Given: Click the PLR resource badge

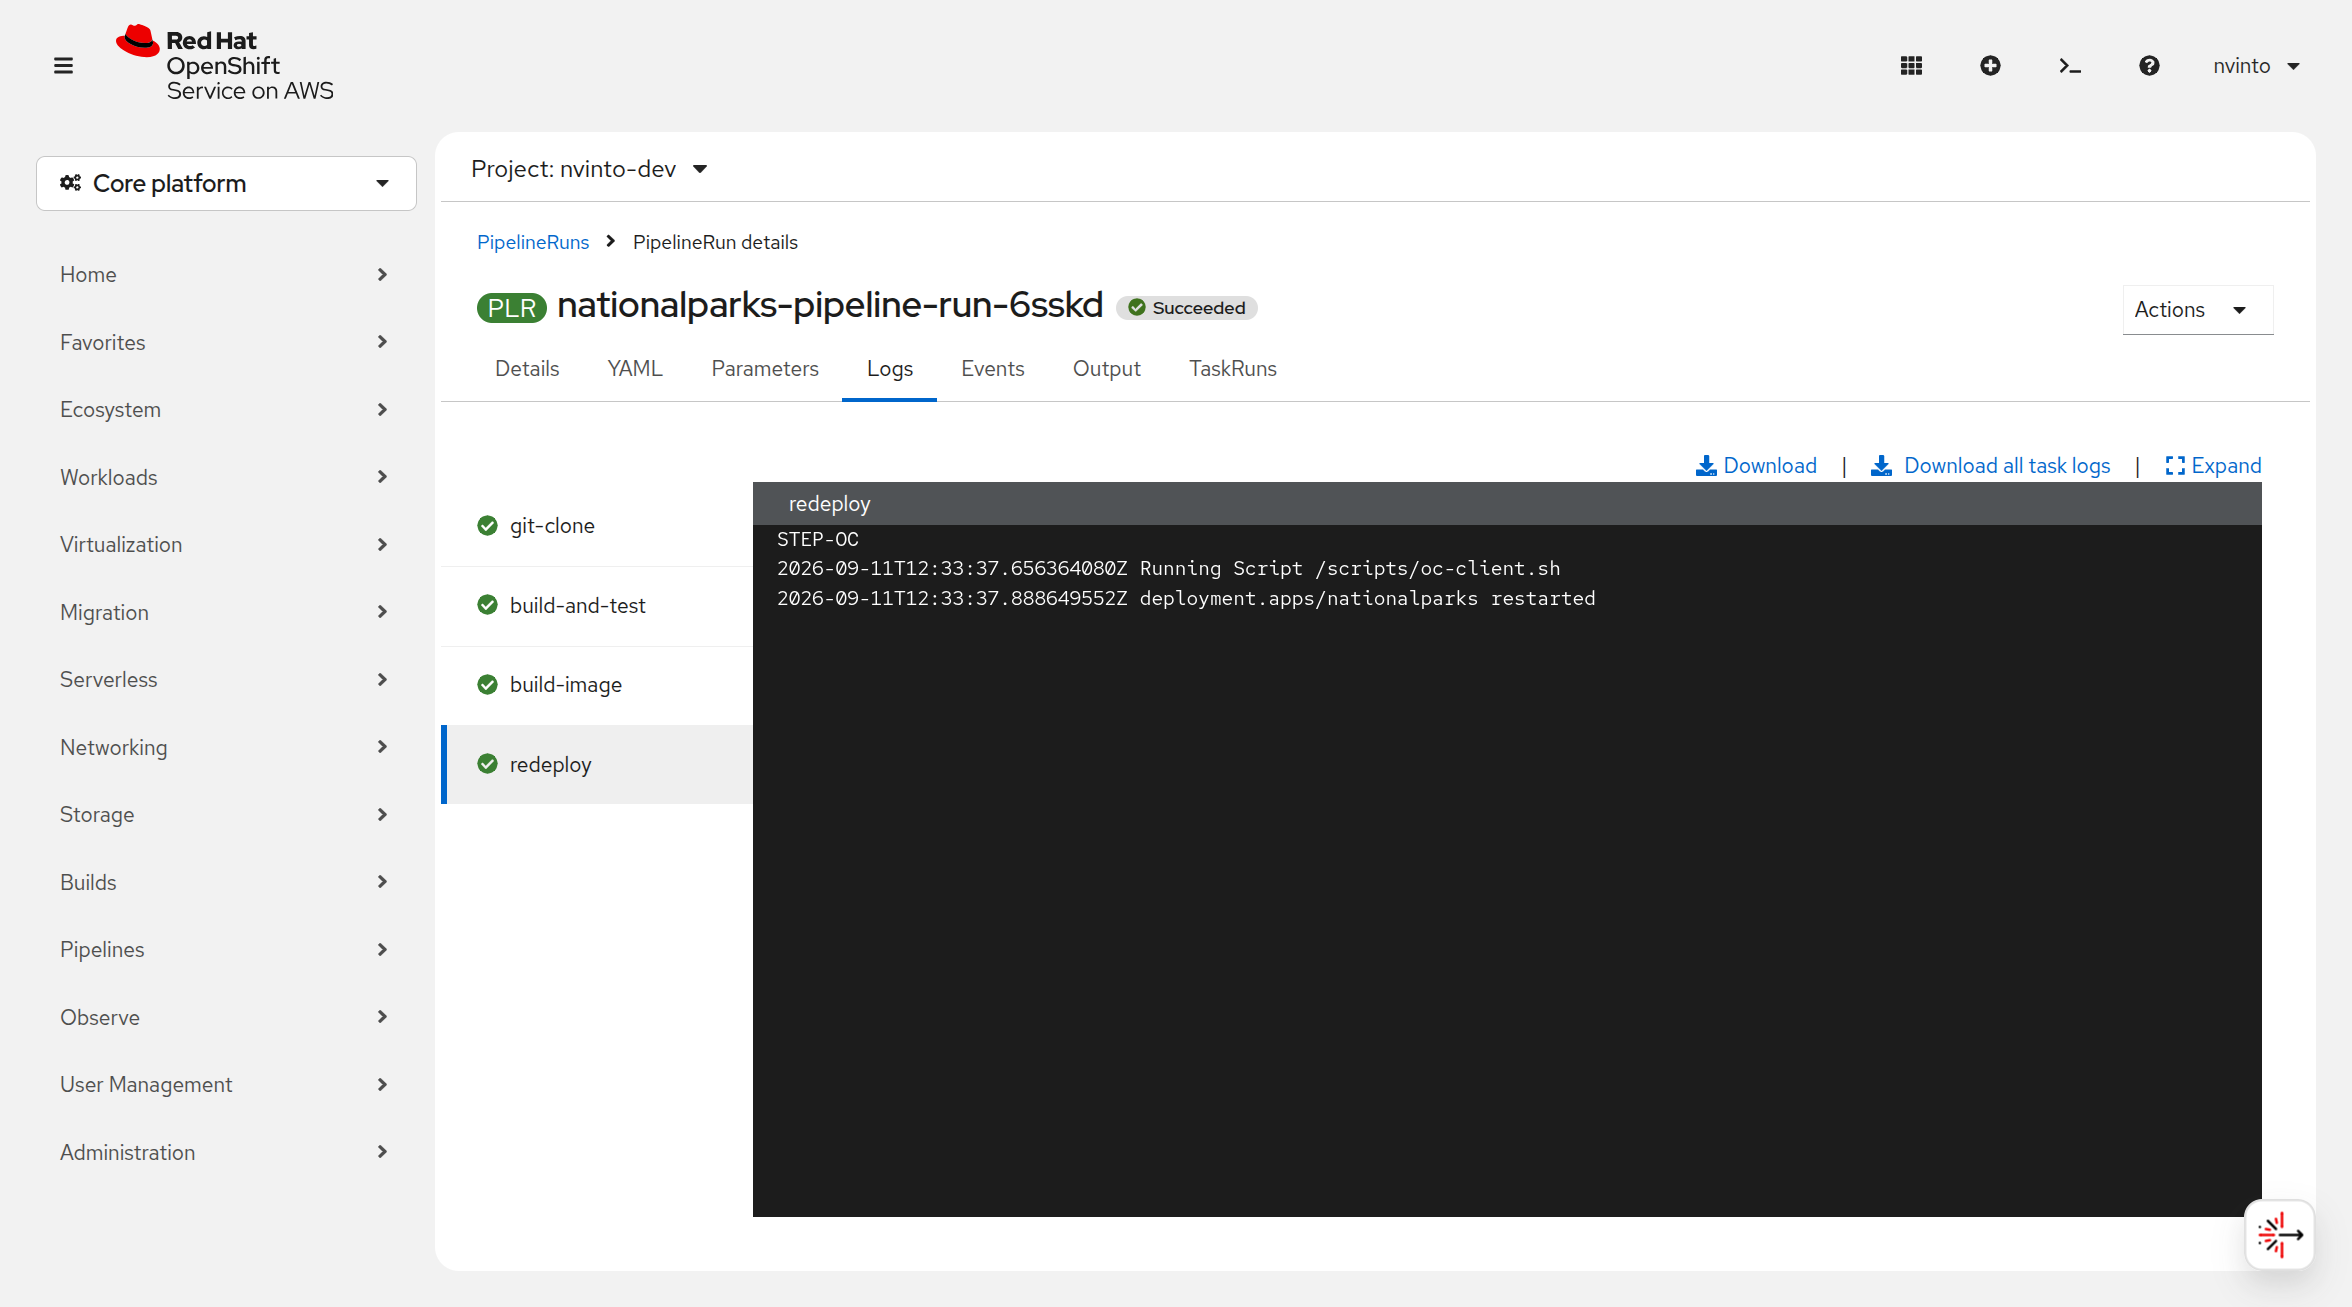Looking at the screenshot, I should (x=512, y=308).
